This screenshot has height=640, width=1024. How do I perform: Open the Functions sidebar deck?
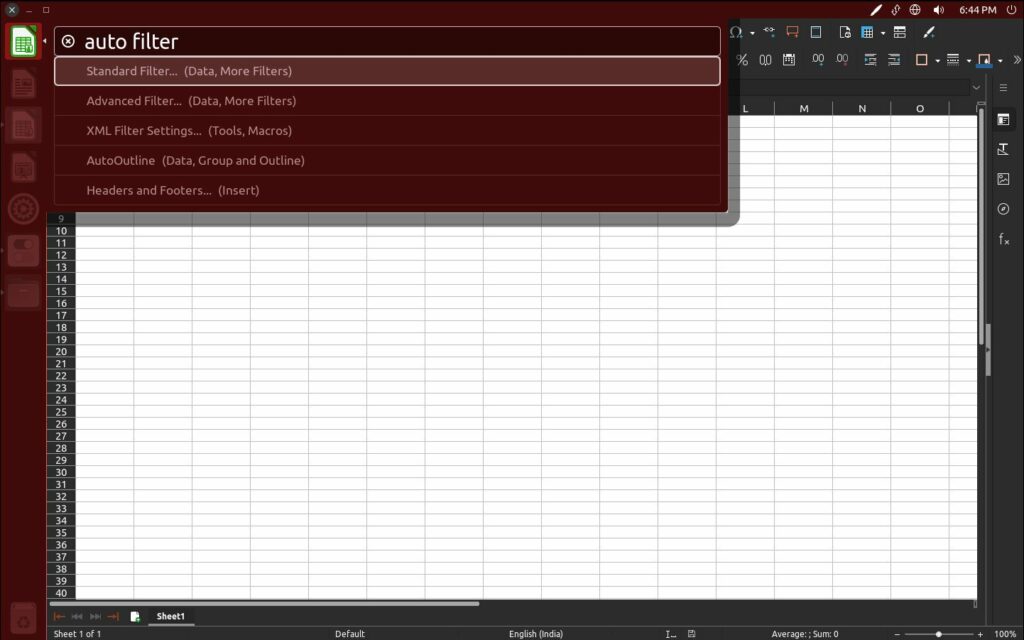pos(1004,239)
